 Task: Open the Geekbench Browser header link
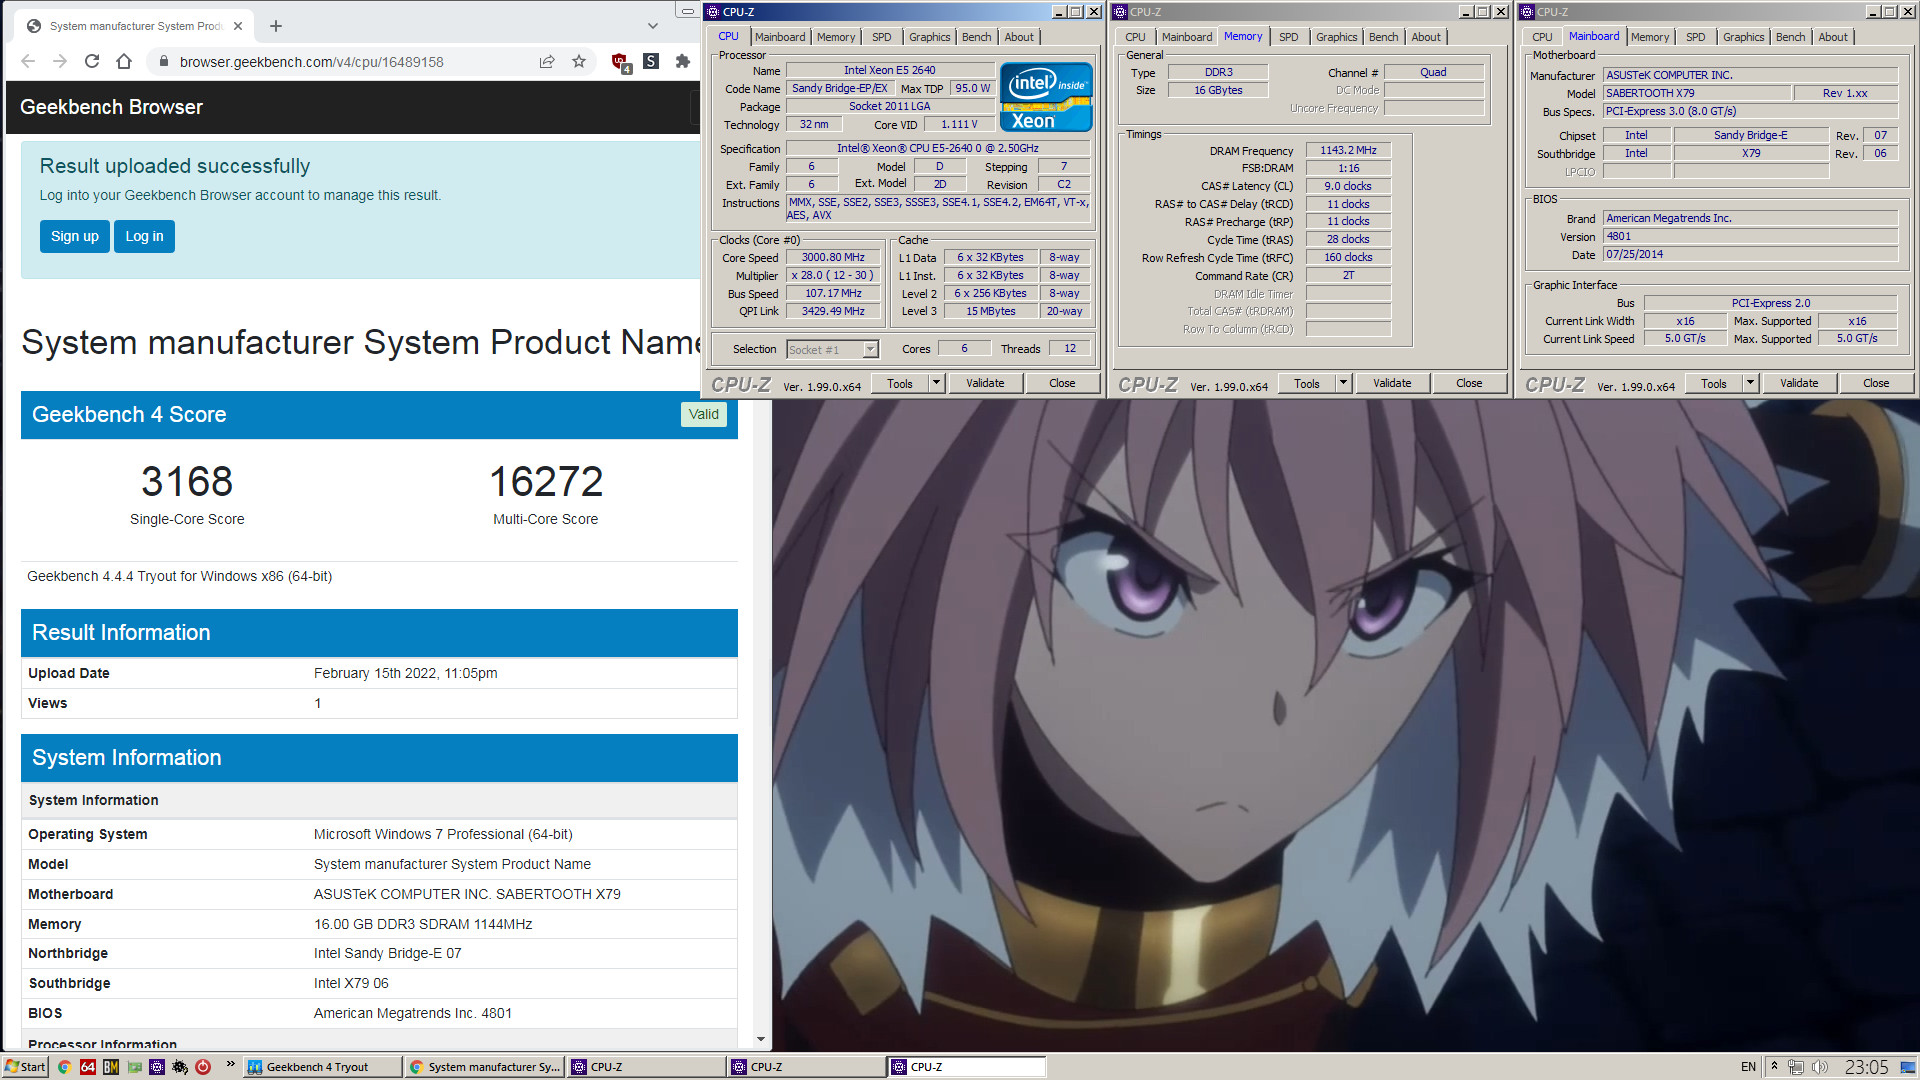pyautogui.click(x=111, y=107)
